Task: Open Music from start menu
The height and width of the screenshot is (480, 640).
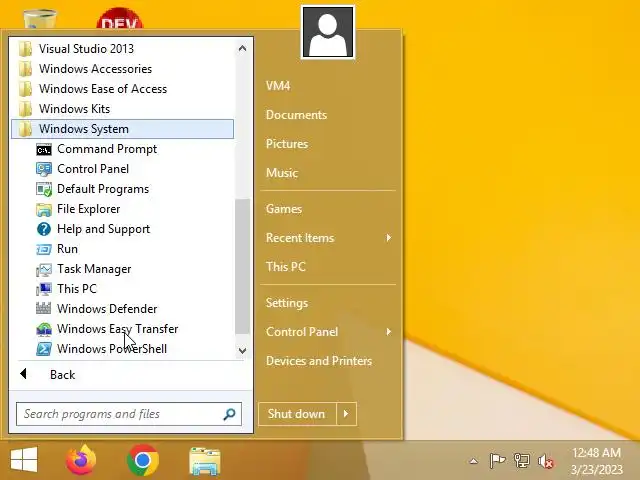Action: pyautogui.click(x=282, y=173)
